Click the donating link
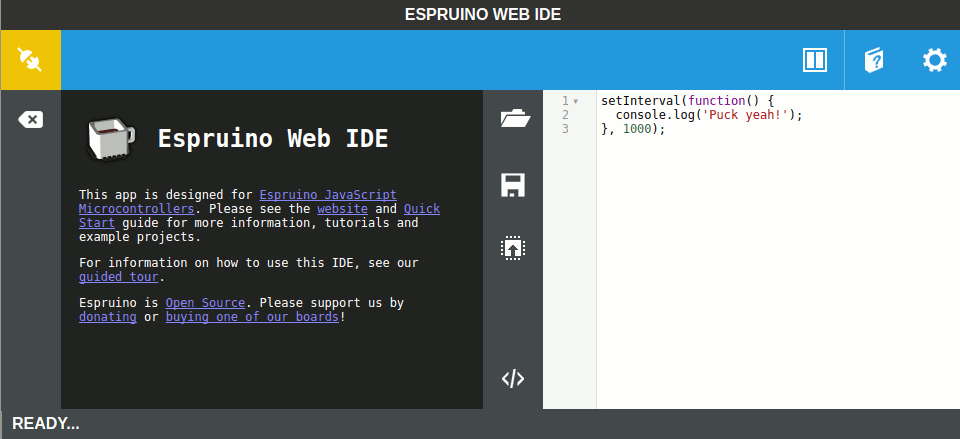Viewport: 960px width, 439px height. [x=108, y=317]
